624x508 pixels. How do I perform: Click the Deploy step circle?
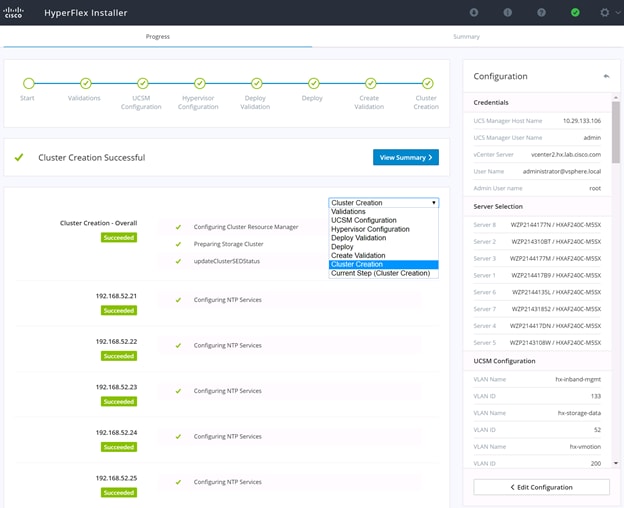tap(314, 83)
